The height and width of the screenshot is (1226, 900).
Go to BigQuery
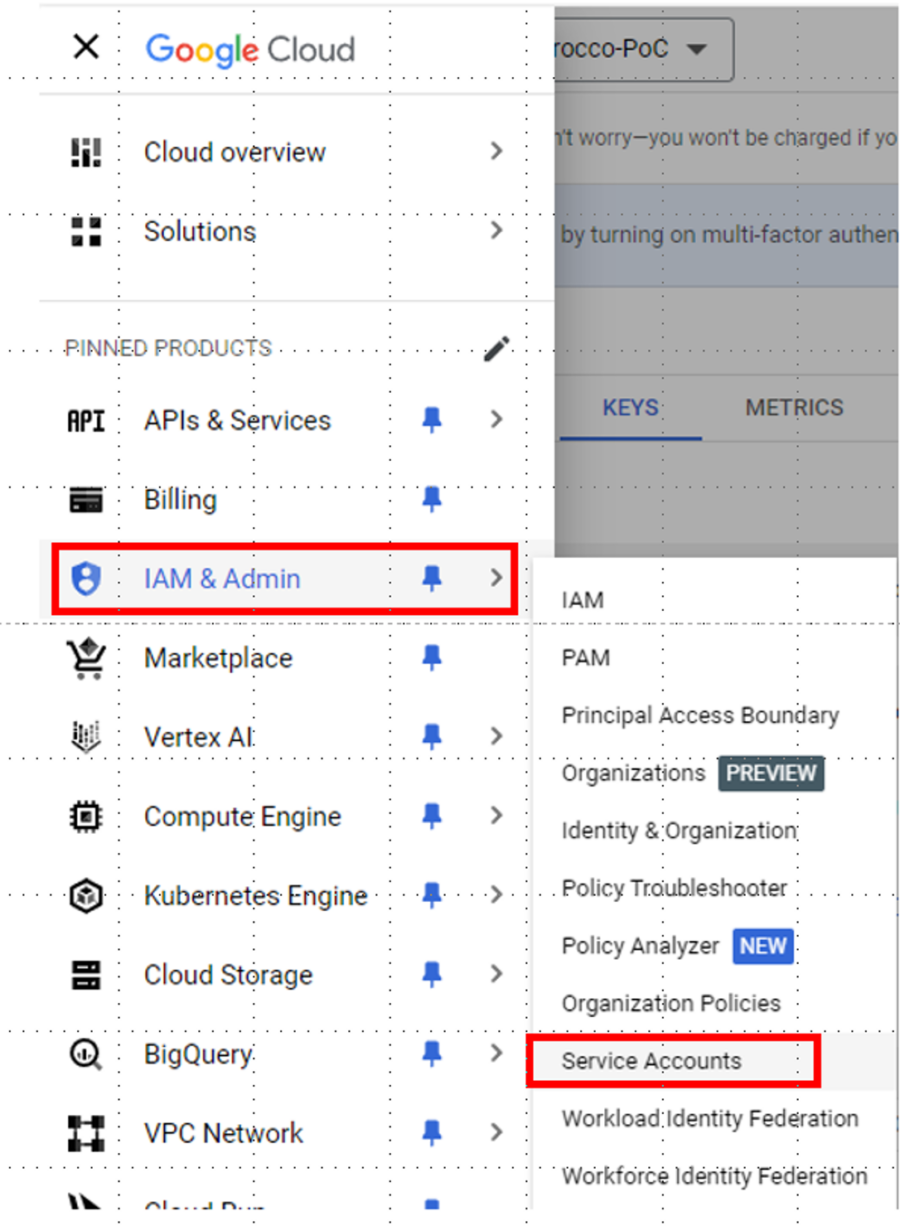click(x=198, y=1054)
